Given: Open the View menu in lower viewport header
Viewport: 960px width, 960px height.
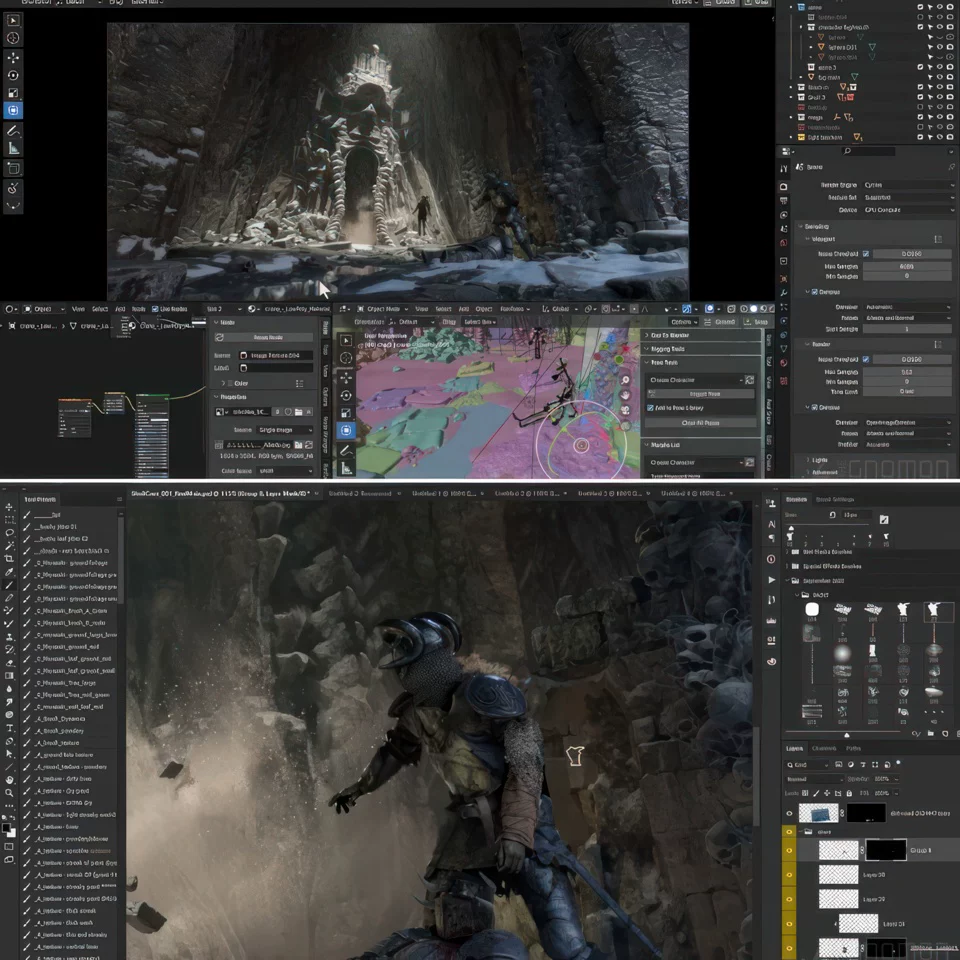Looking at the screenshot, I should [x=422, y=309].
